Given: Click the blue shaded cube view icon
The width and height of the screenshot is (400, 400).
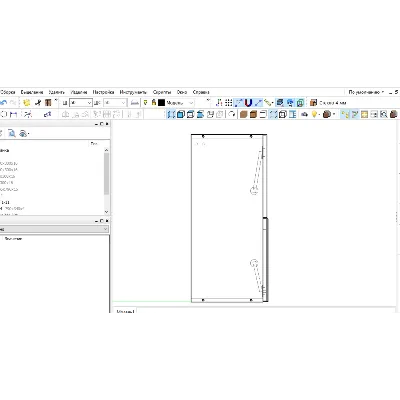Looking at the screenshot, I should point(181,114).
